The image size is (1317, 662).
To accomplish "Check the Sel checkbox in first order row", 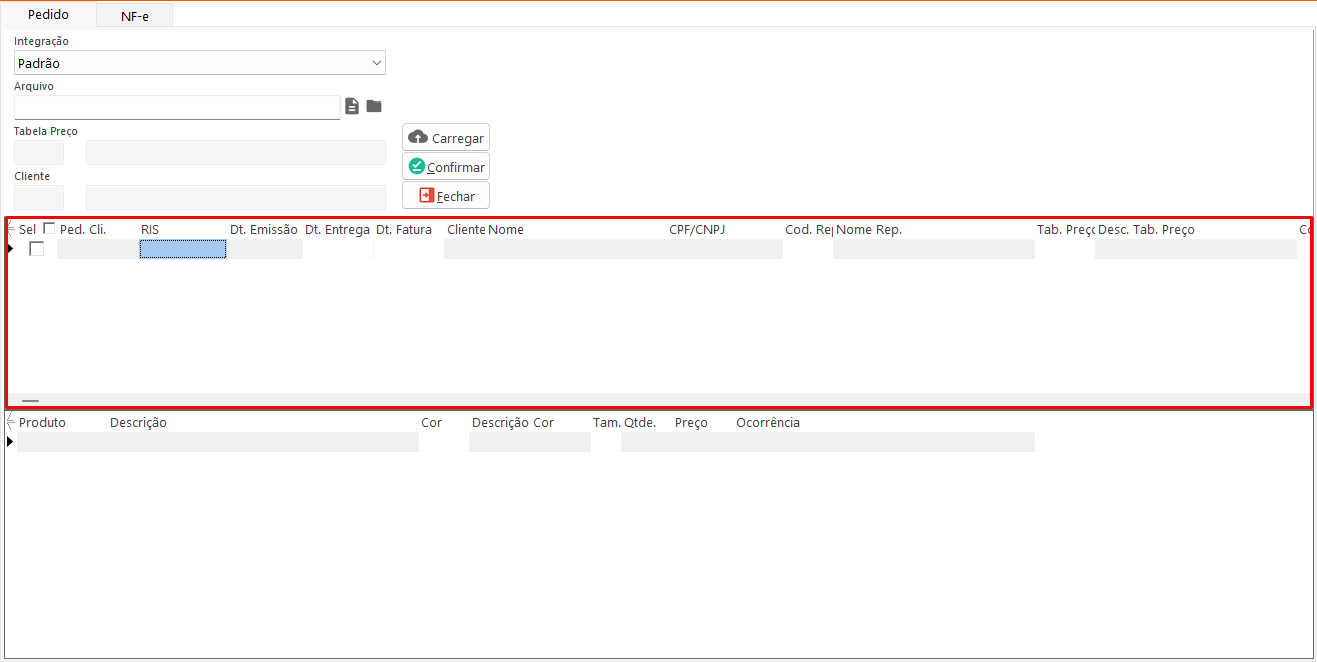I will click(37, 249).
